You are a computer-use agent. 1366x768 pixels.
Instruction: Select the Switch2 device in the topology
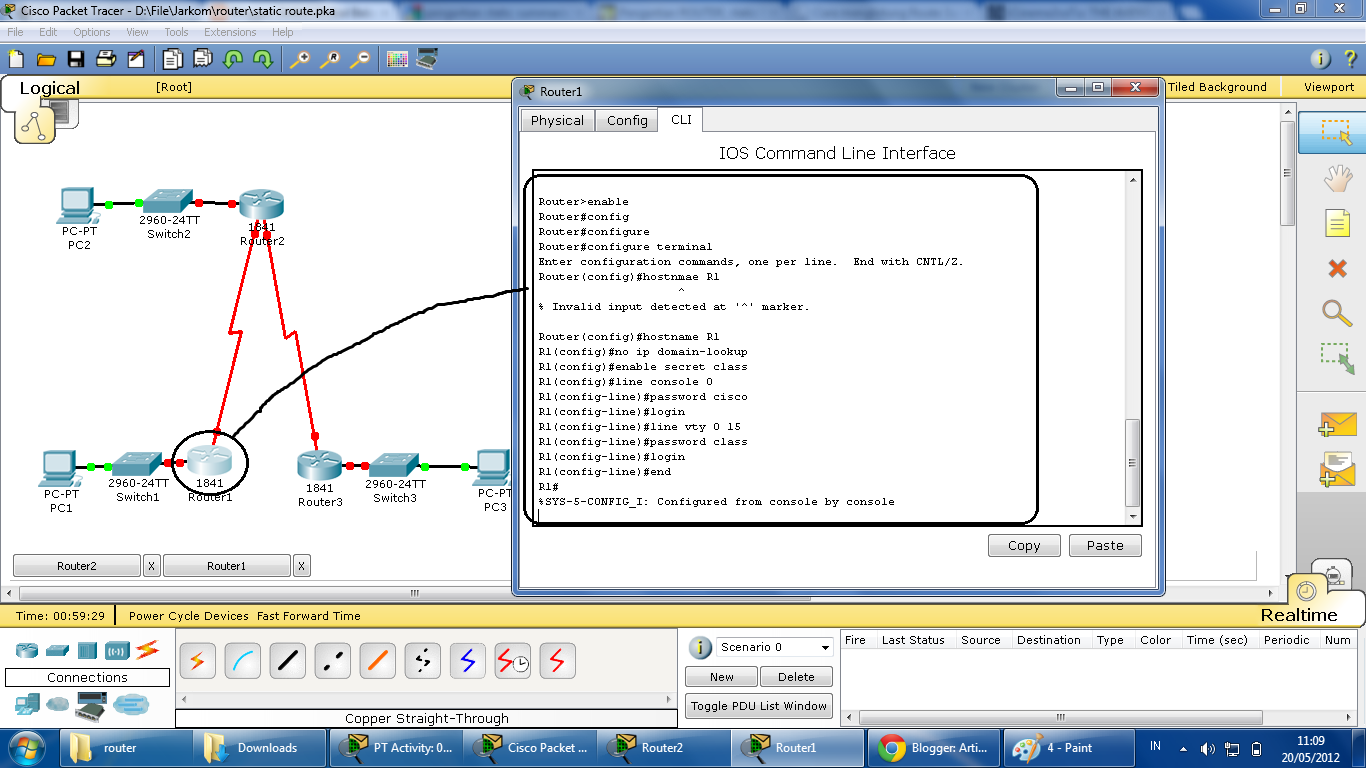pos(168,201)
